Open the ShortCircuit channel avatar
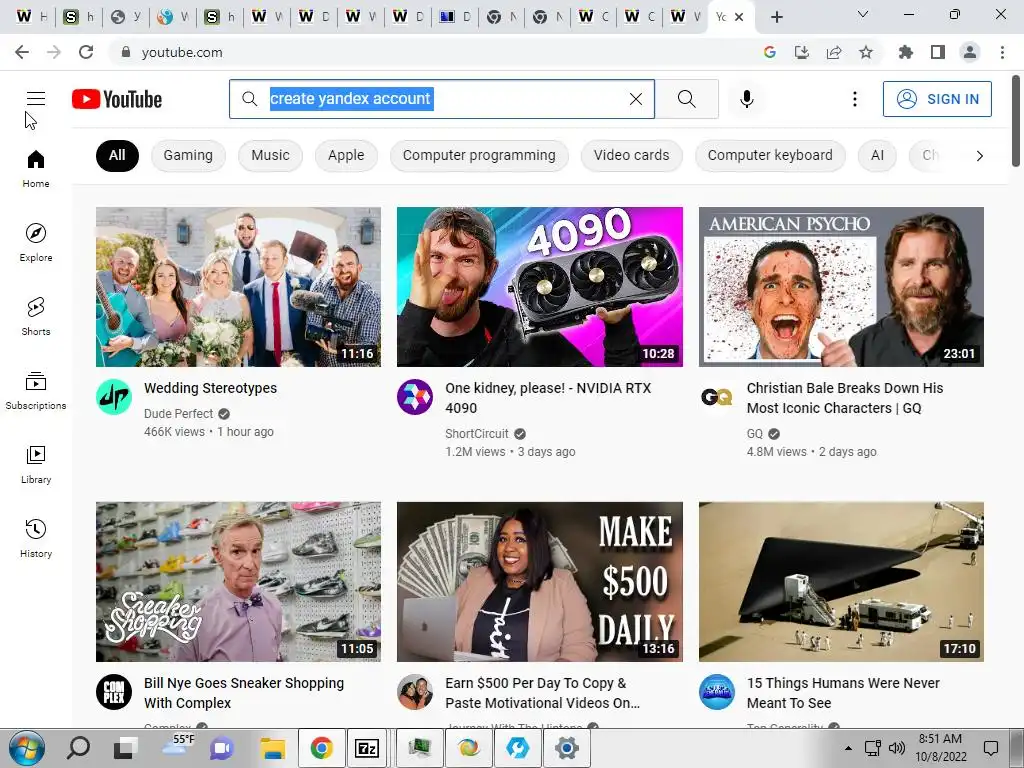The width and height of the screenshot is (1024, 768). 415,396
